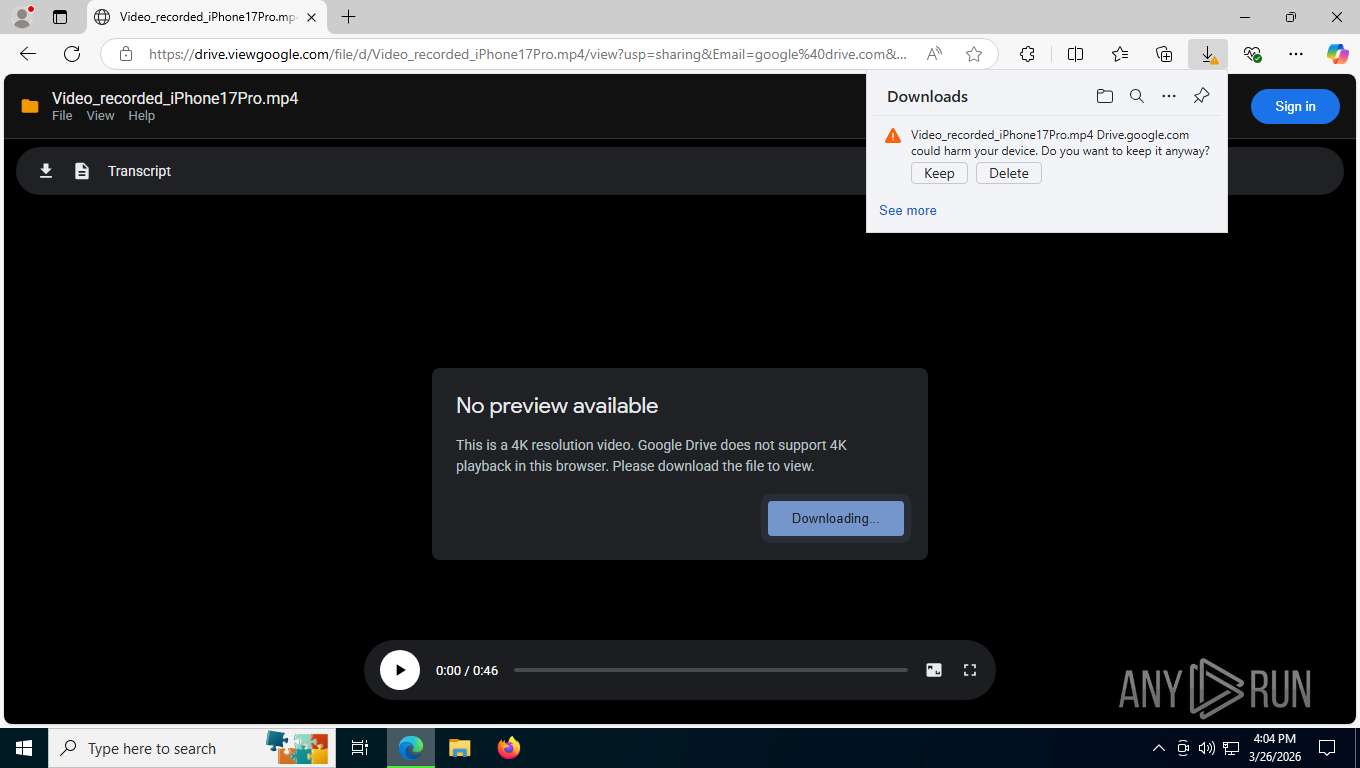Open Edge from the taskbar
The image size is (1360, 768).
[411, 748]
